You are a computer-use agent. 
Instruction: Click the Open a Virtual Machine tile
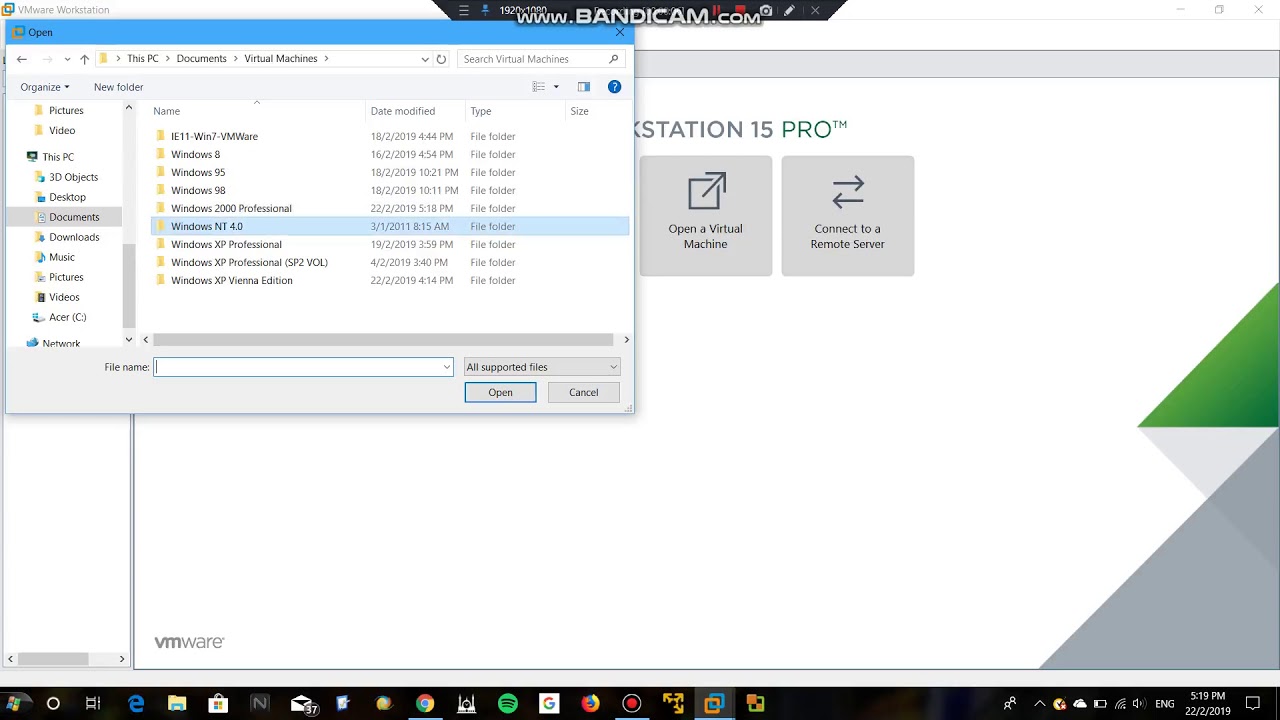(706, 216)
